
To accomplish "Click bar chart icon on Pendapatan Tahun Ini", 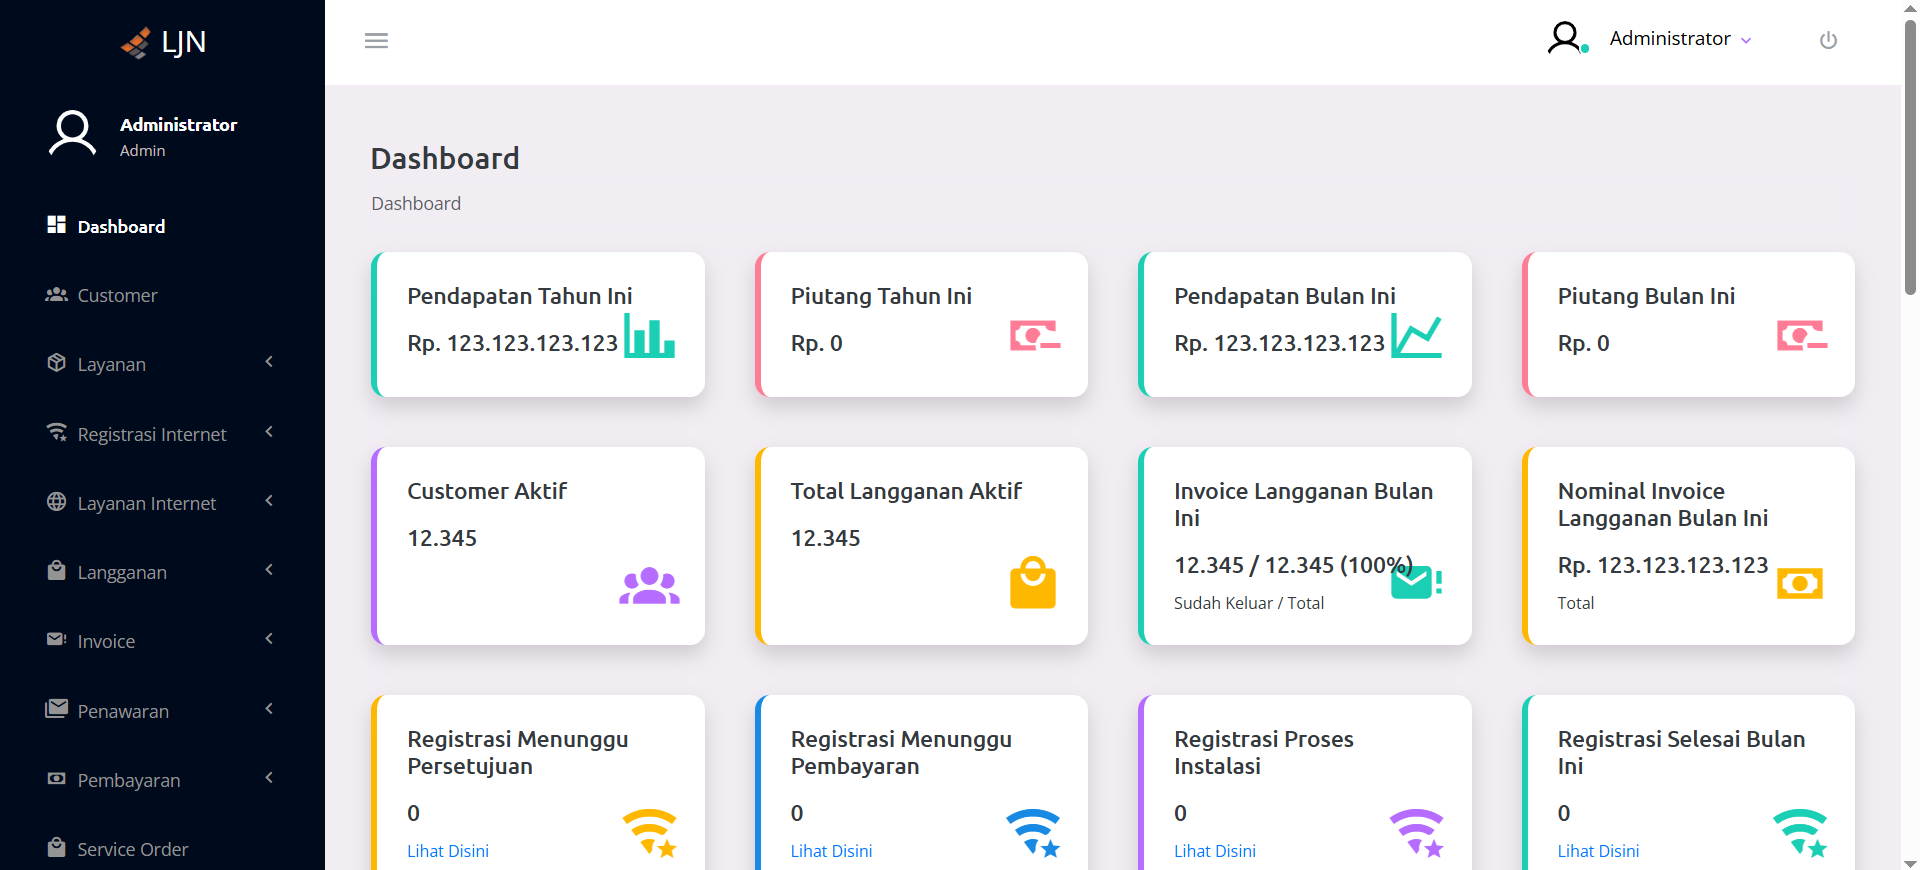I will pos(649,336).
